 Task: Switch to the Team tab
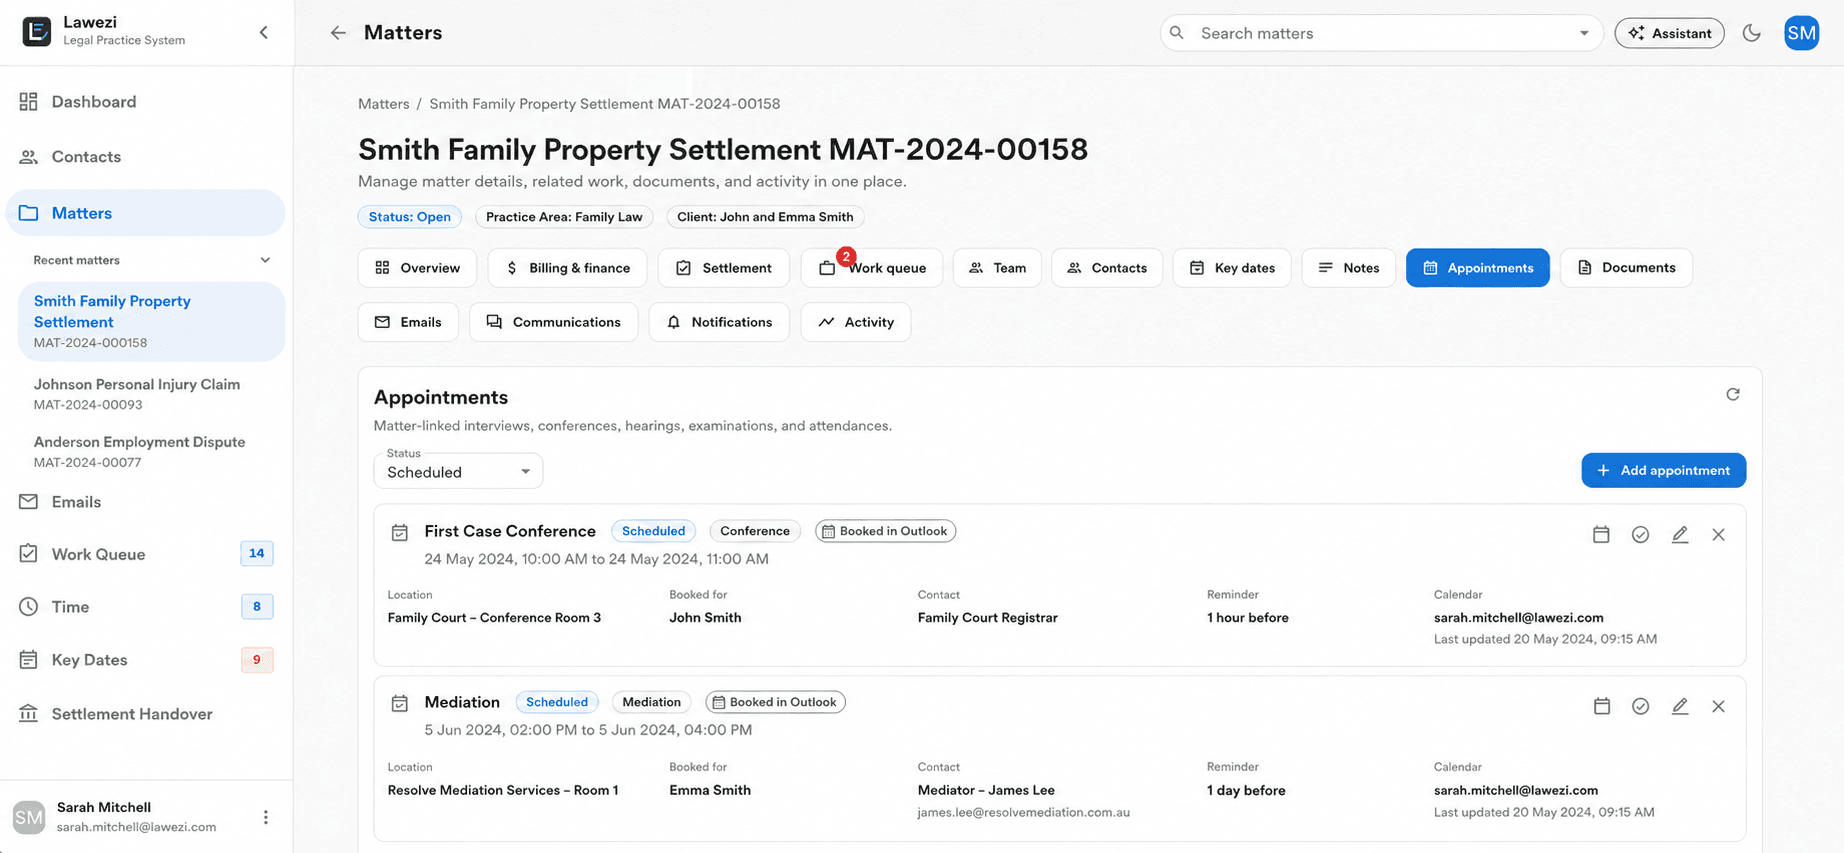pyautogui.click(x=997, y=268)
